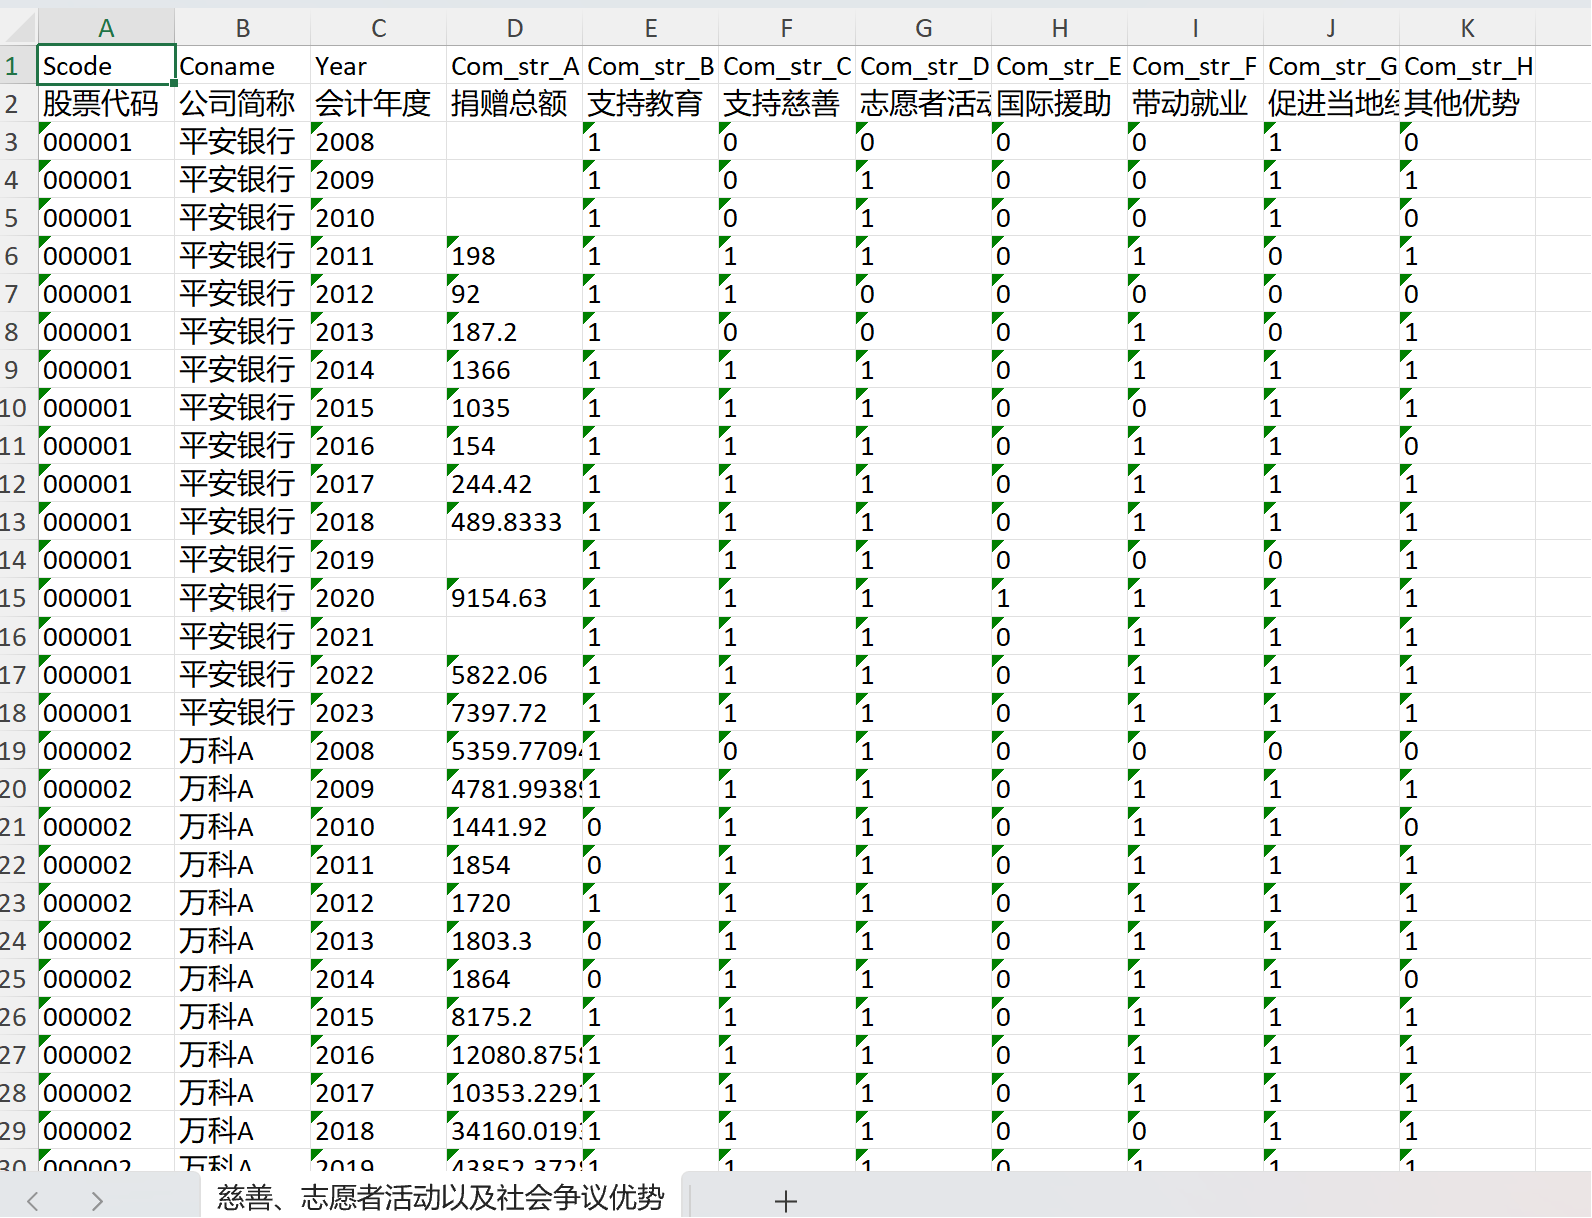This screenshot has width=1592, height=1218.
Task: Select the Com_str_E header cell
Action: [1060, 66]
